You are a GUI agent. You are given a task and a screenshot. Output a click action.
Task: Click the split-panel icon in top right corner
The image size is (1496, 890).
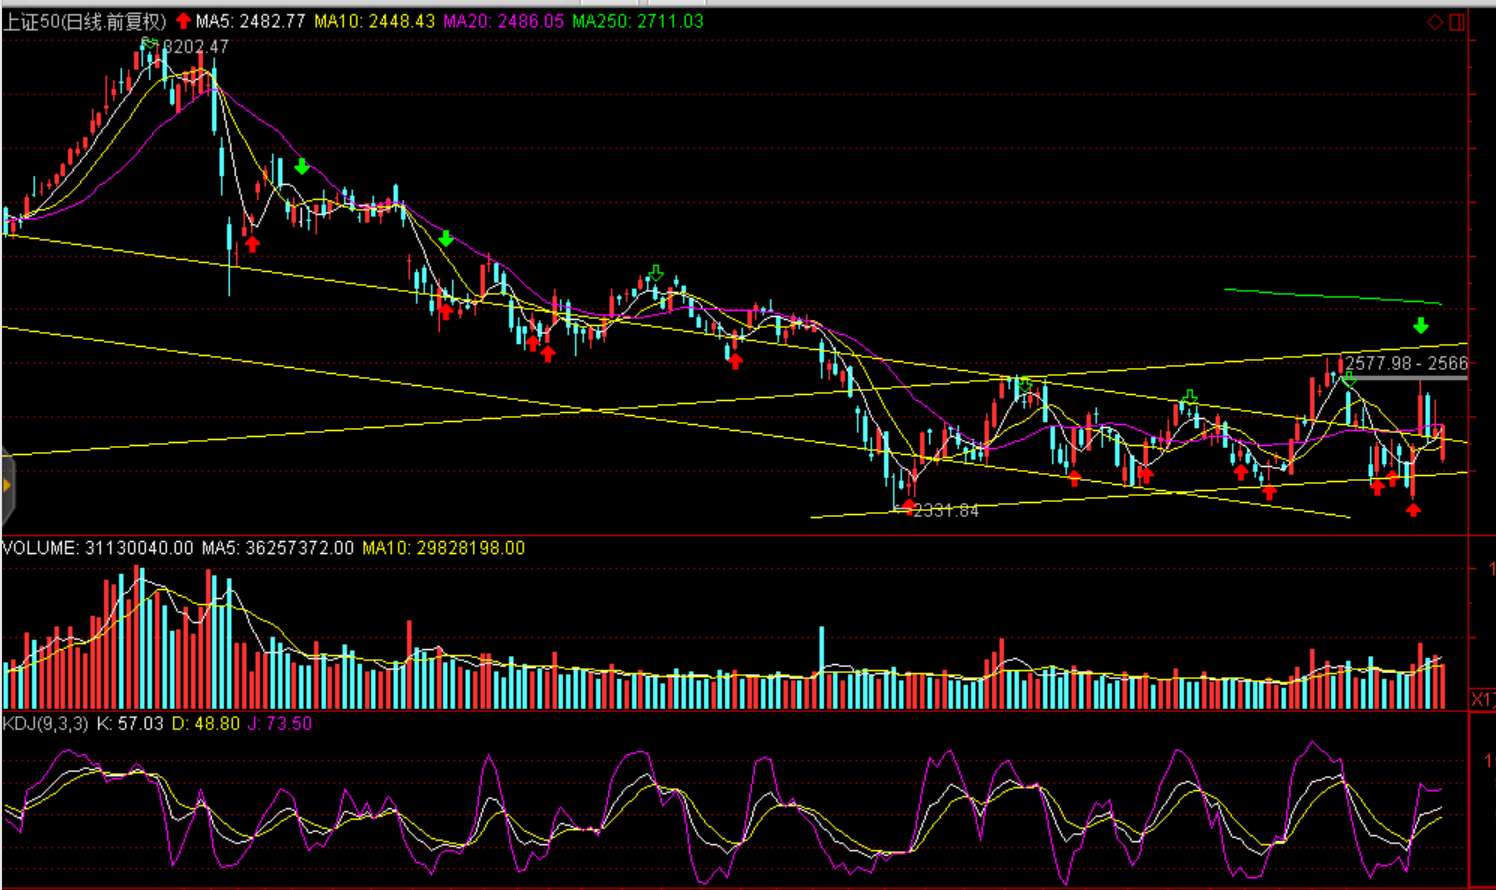pos(1457,22)
